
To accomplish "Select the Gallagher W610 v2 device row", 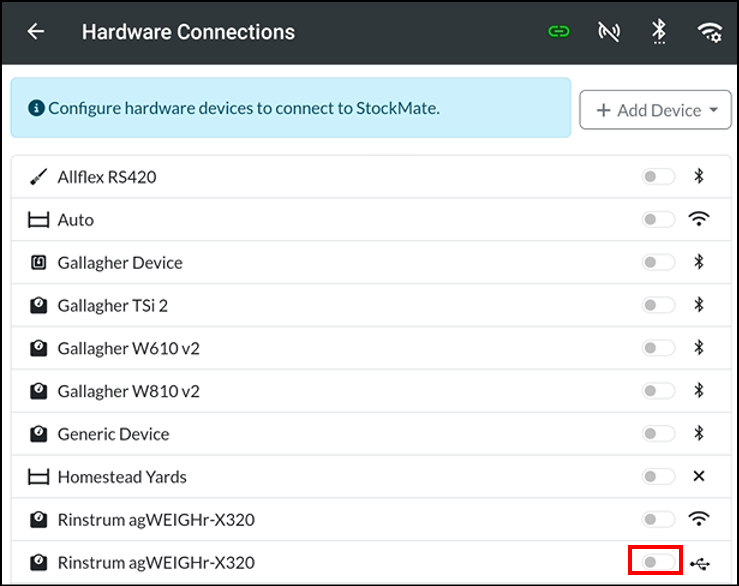I will coord(371,348).
